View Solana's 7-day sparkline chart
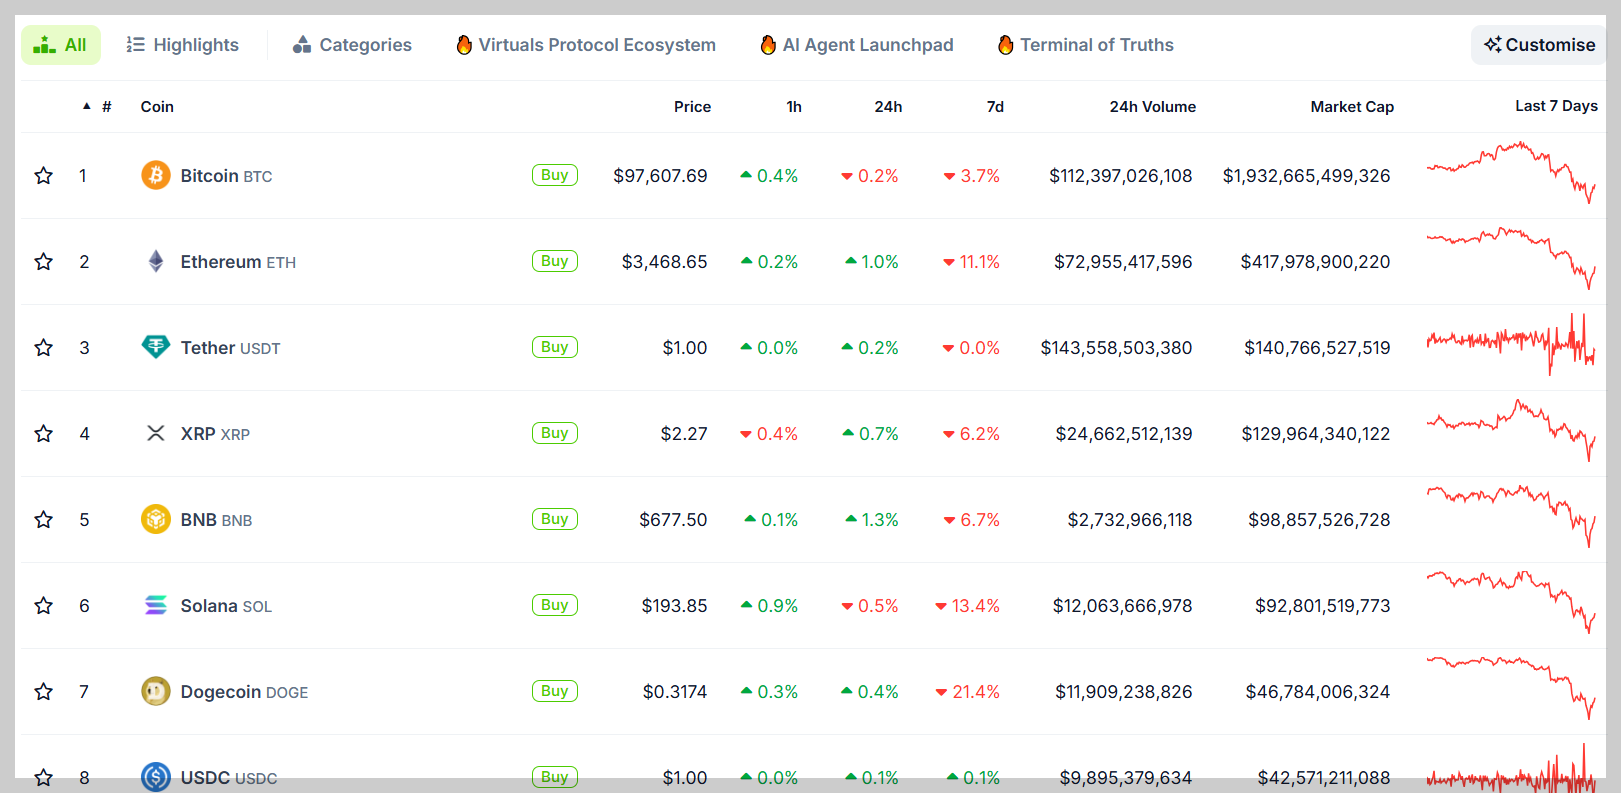The image size is (1621, 793). [1511, 603]
